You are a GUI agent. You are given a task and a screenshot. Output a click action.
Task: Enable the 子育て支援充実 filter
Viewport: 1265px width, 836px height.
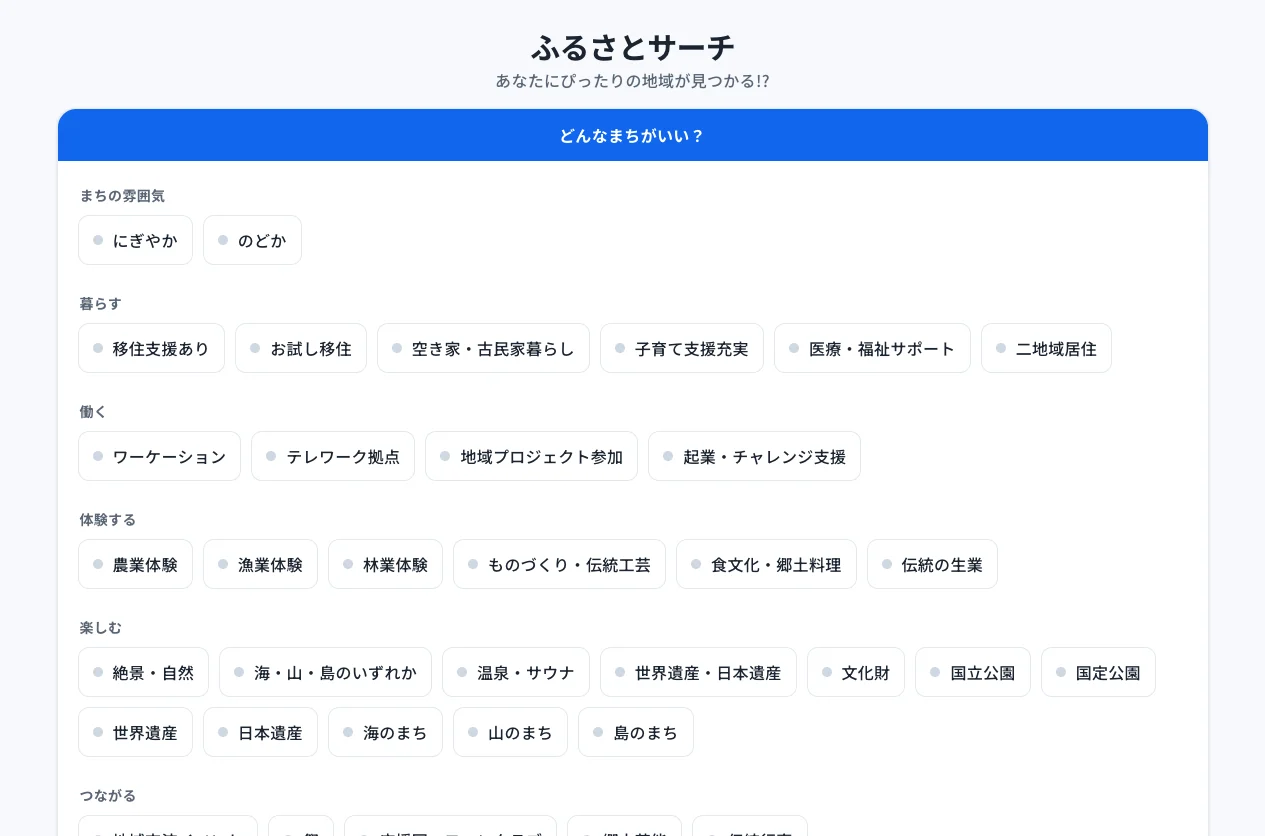click(682, 348)
